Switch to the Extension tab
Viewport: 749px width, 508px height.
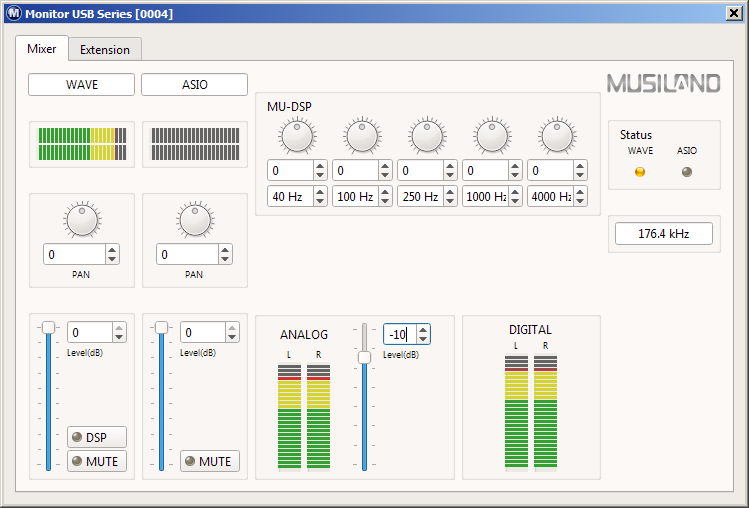(105, 49)
